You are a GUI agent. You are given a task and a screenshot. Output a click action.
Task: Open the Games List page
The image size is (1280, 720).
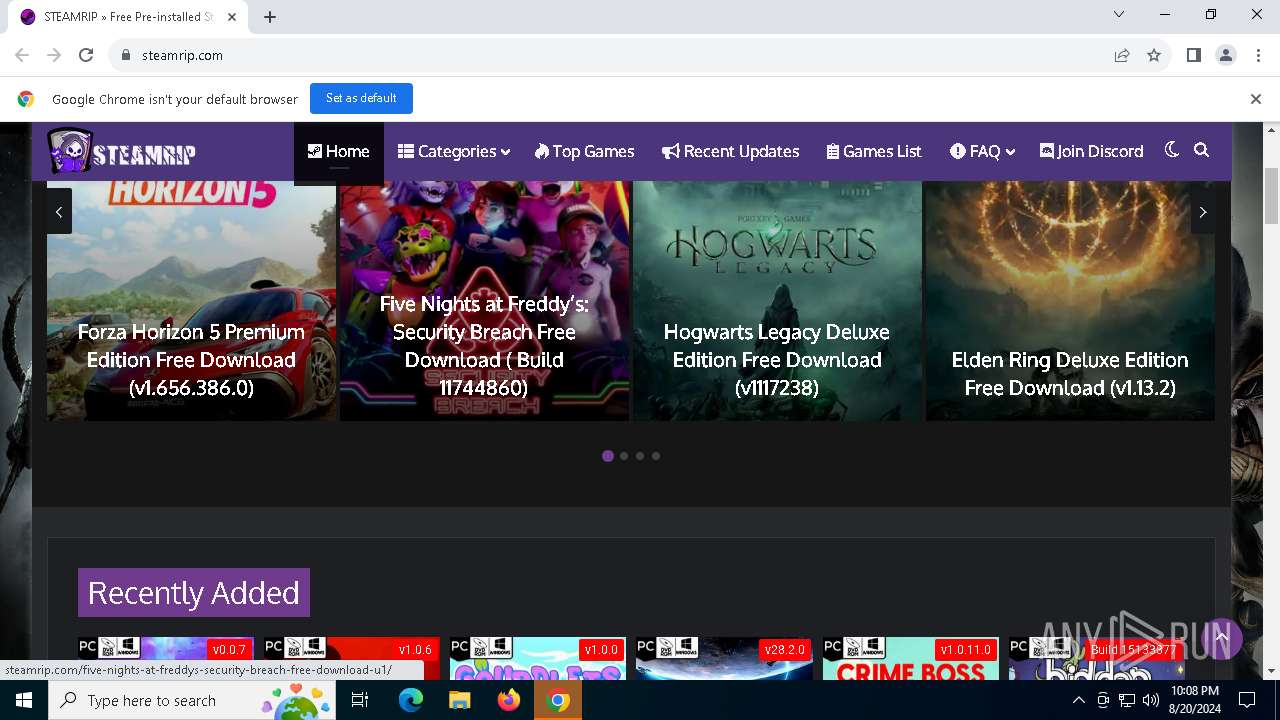tap(874, 151)
